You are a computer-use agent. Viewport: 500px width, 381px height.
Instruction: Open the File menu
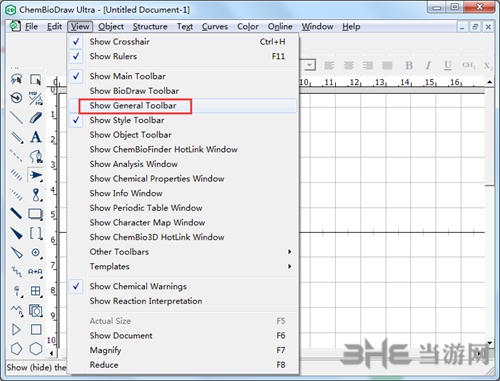[31, 26]
